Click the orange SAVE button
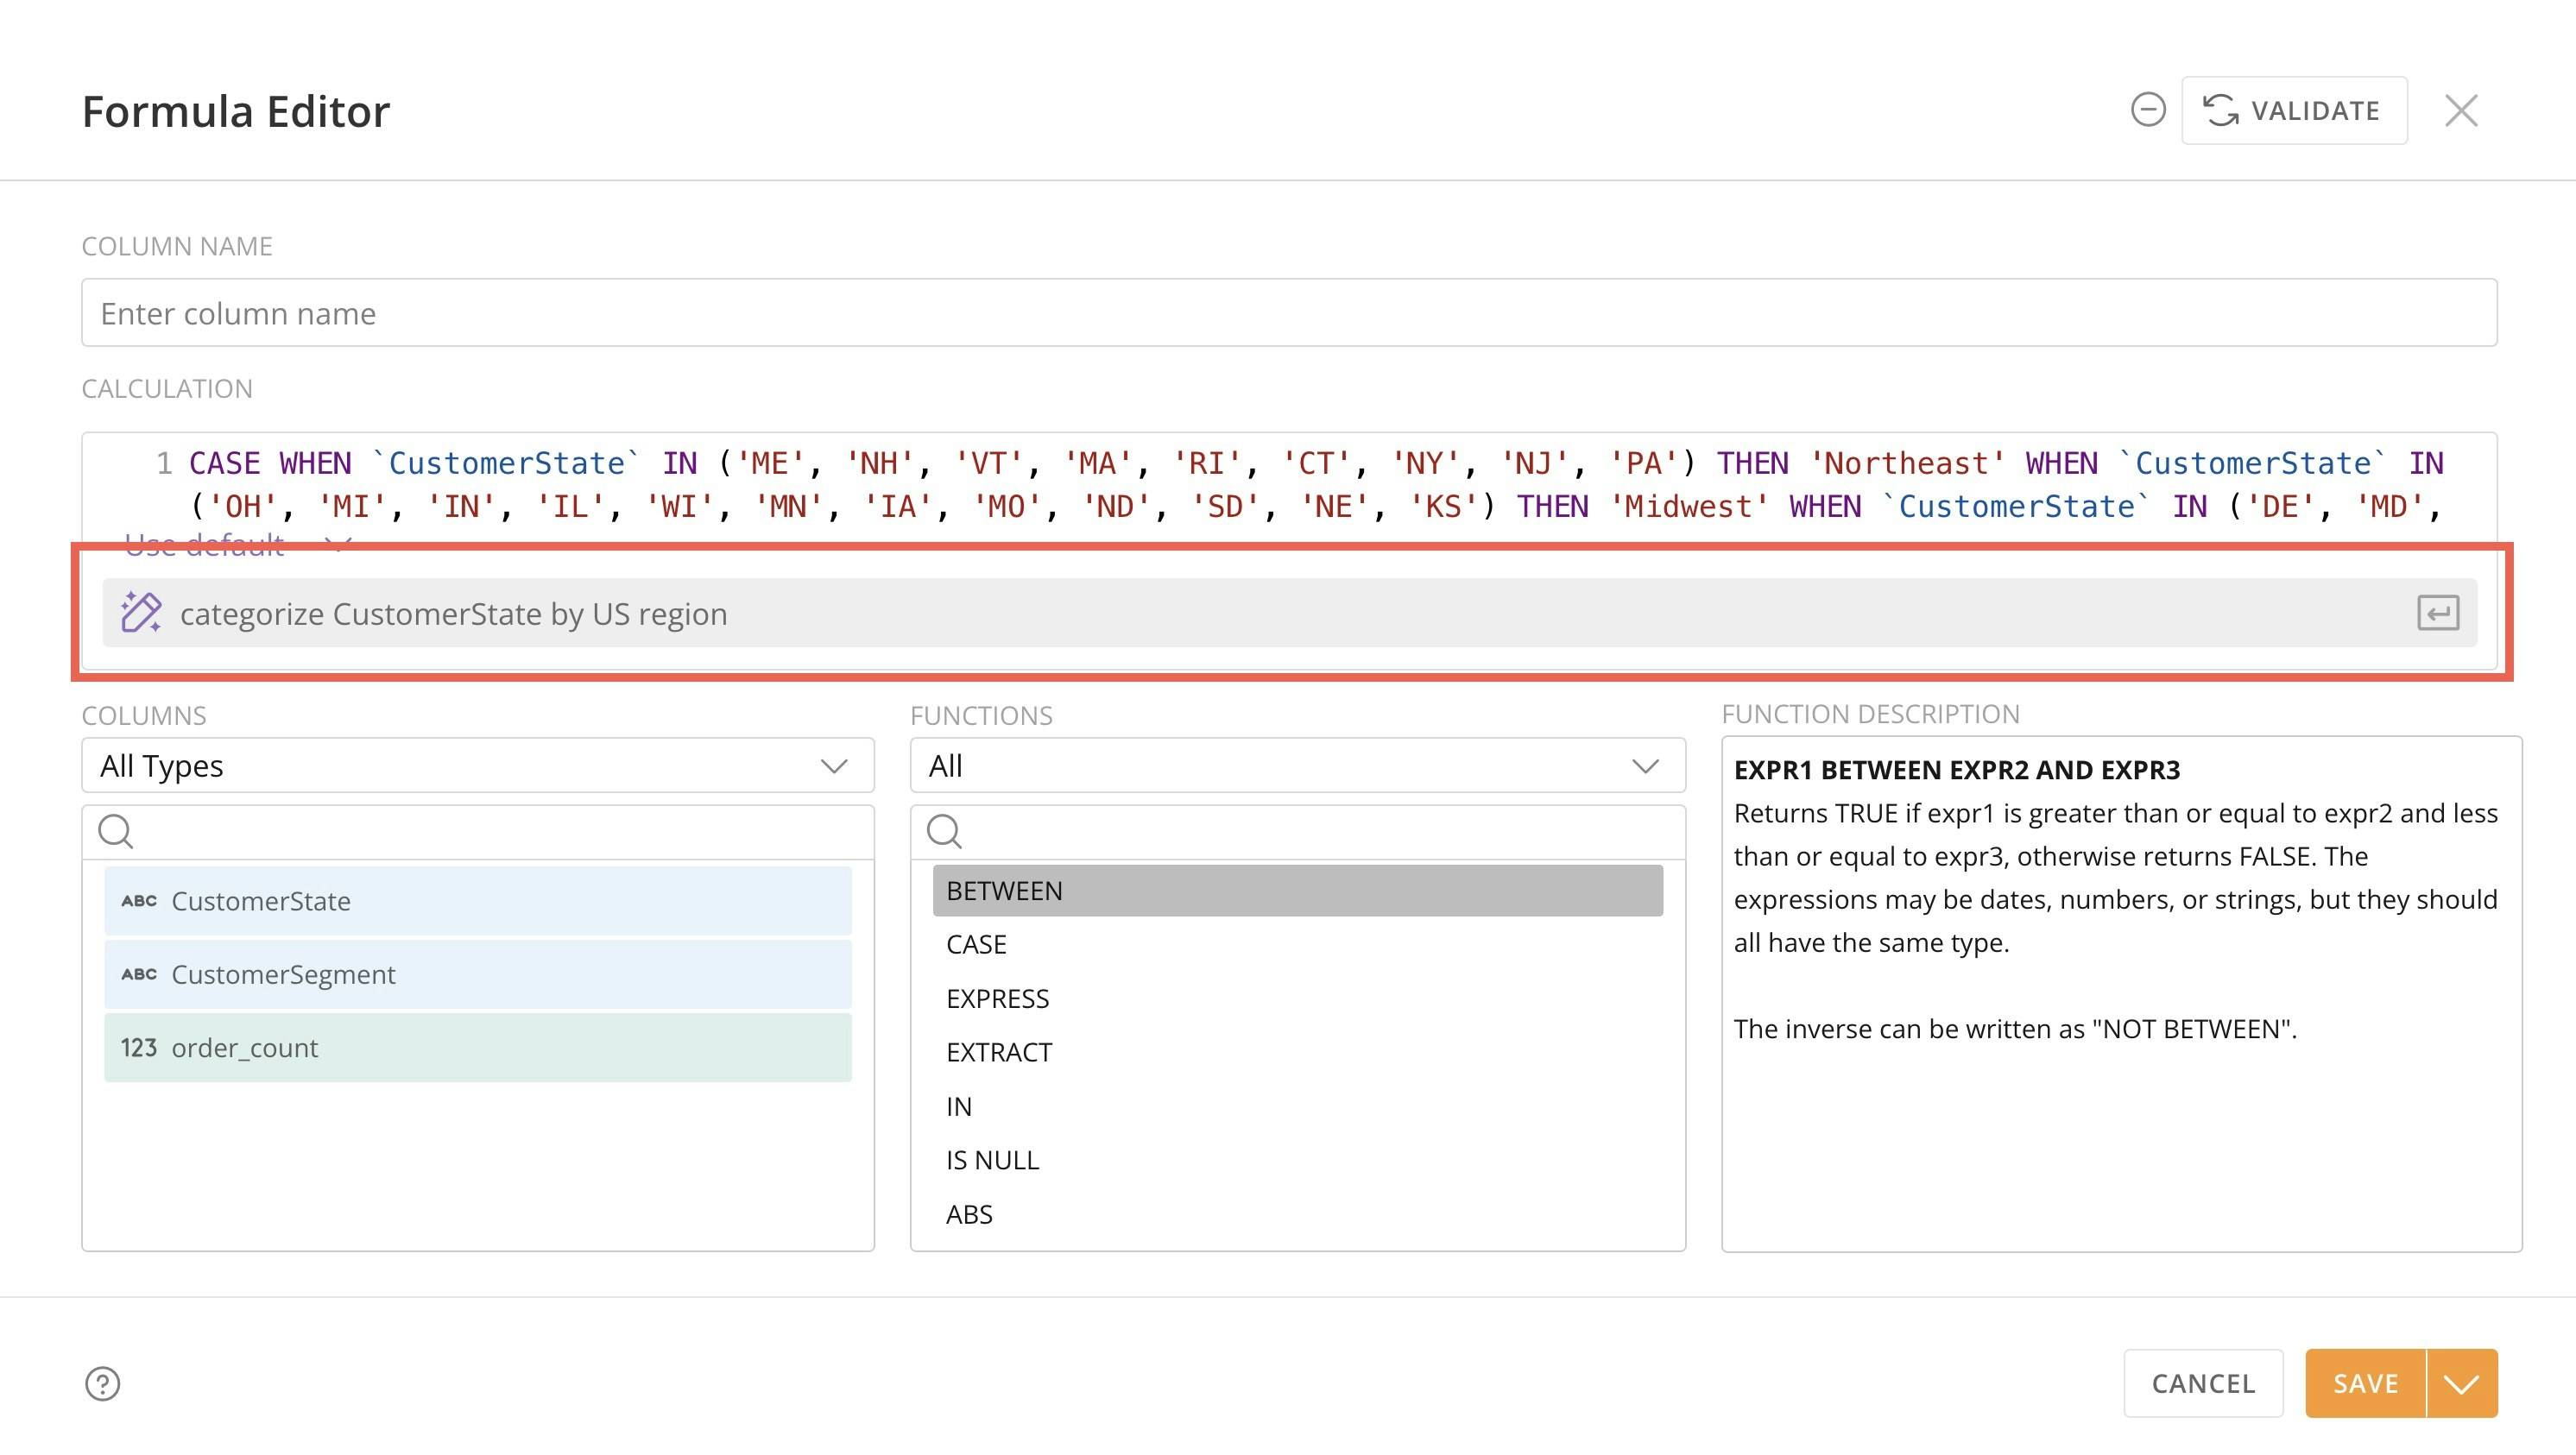 point(2365,1384)
